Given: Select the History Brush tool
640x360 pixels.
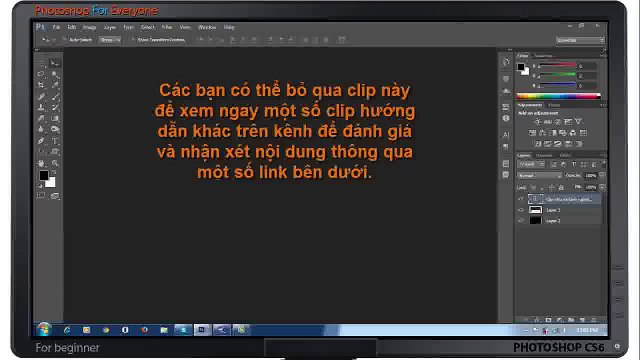Looking at the screenshot, I should pos(55,108).
